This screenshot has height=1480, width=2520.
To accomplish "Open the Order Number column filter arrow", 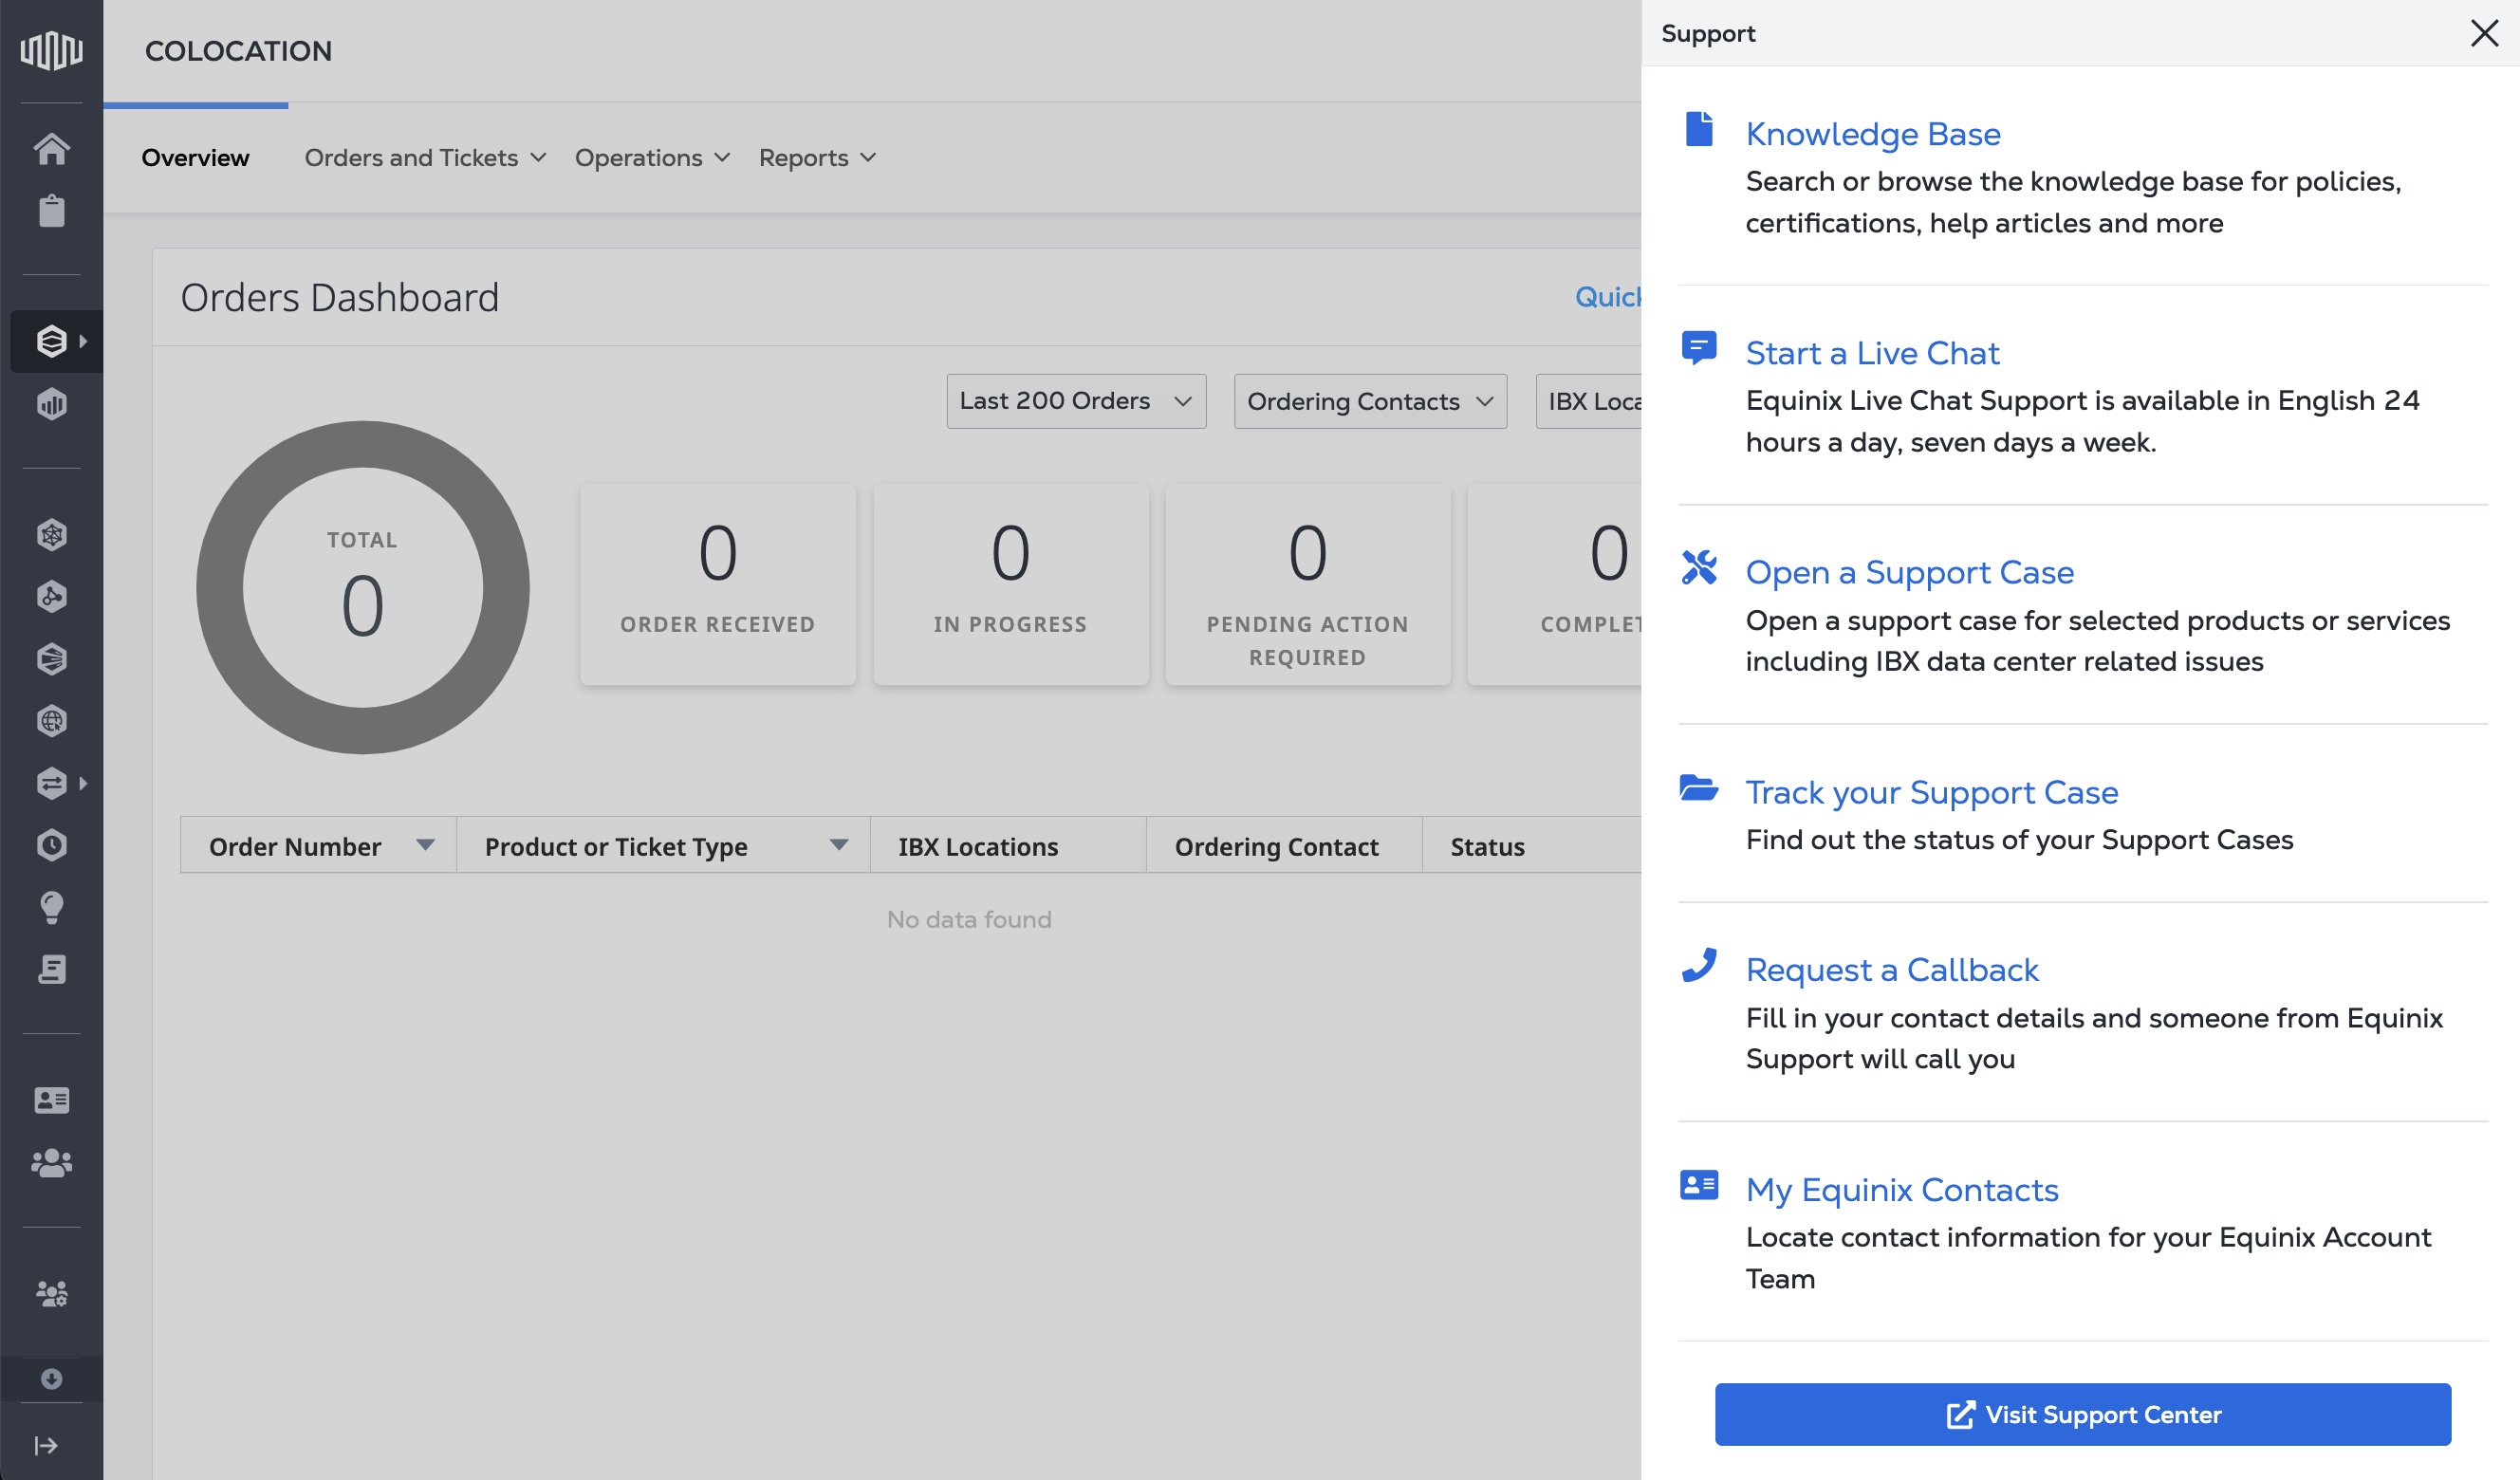I will click(x=425, y=845).
